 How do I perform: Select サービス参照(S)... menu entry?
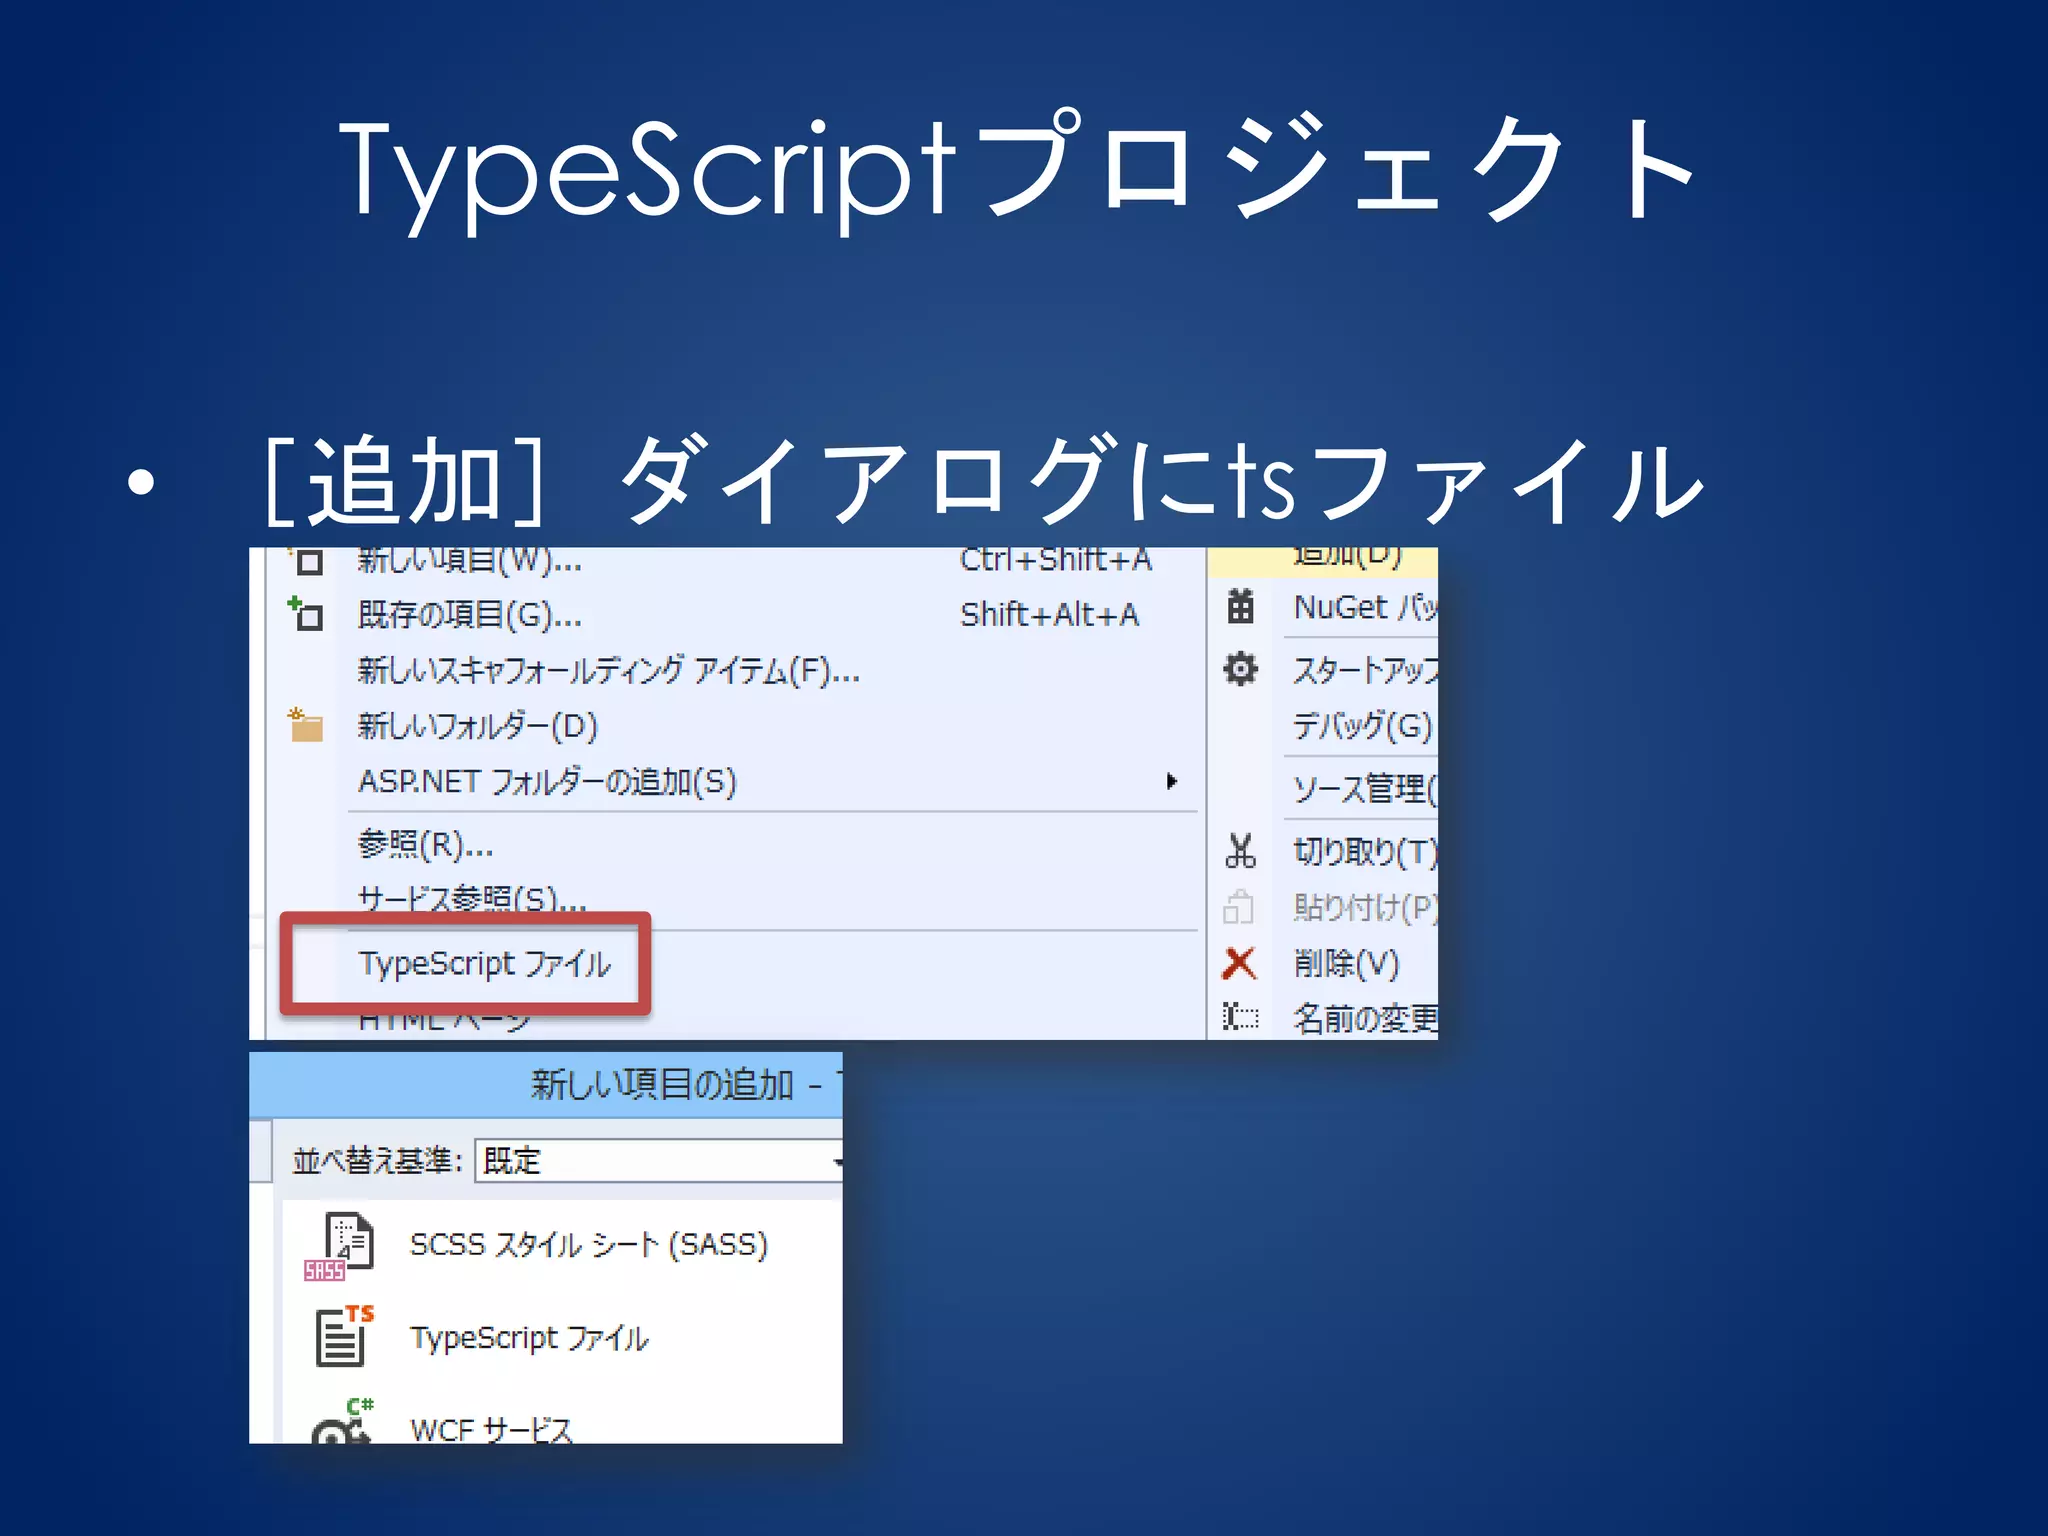[472, 899]
